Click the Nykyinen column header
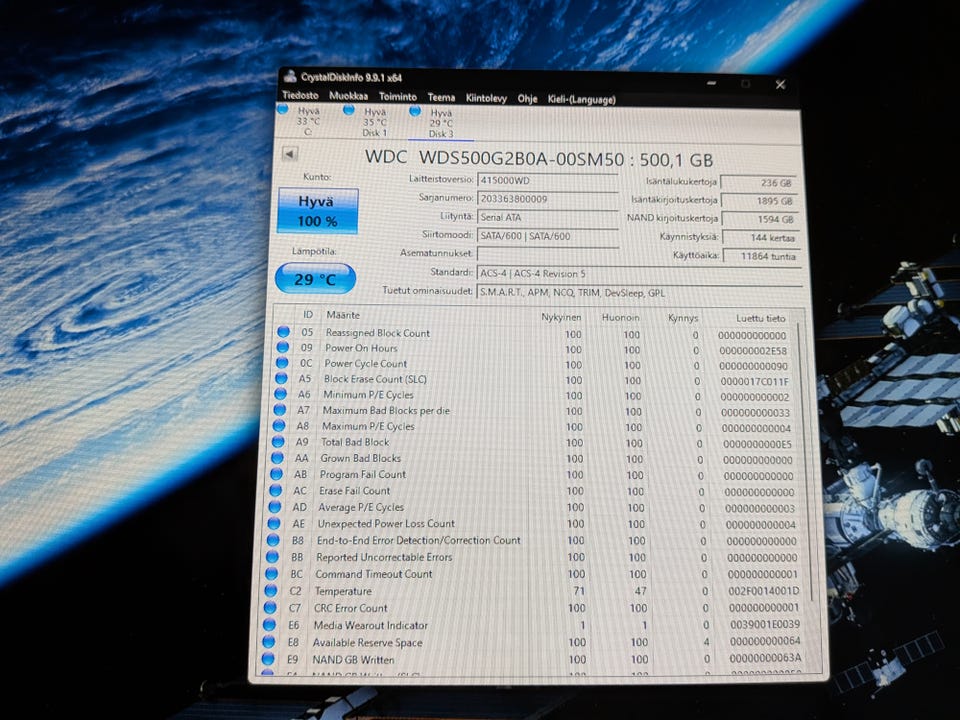 pyautogui.click(x=561, y=317)
